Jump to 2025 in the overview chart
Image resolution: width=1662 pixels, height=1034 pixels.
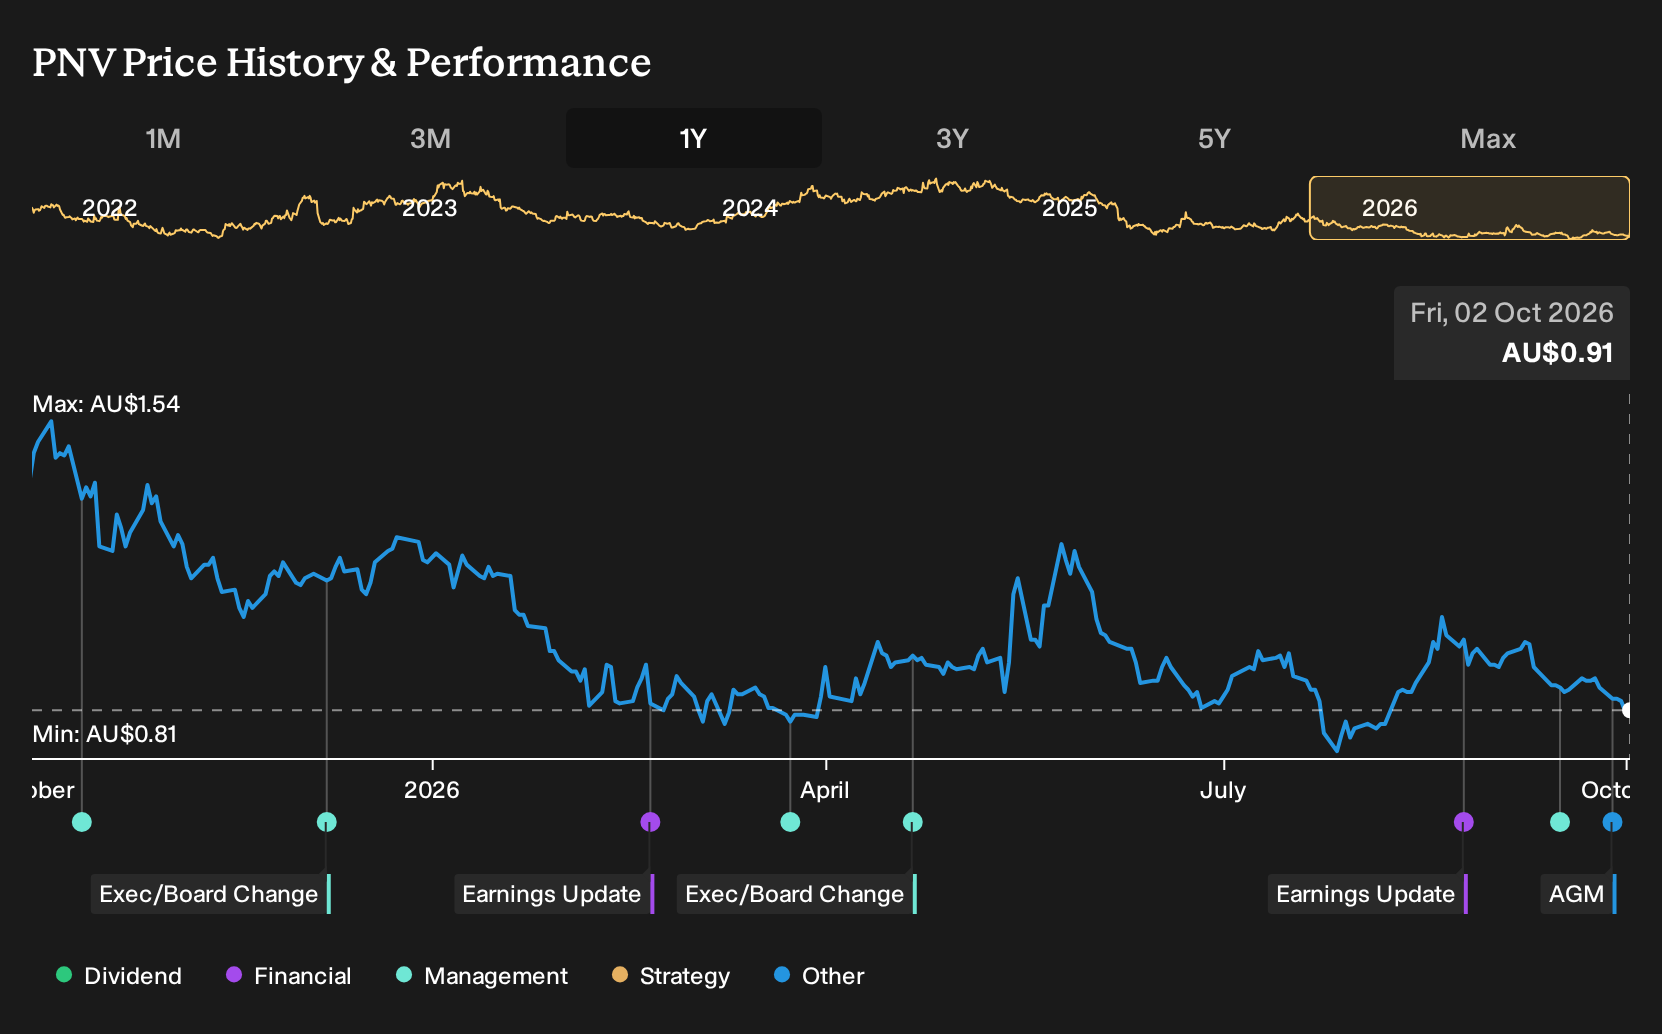[1070, 208]
